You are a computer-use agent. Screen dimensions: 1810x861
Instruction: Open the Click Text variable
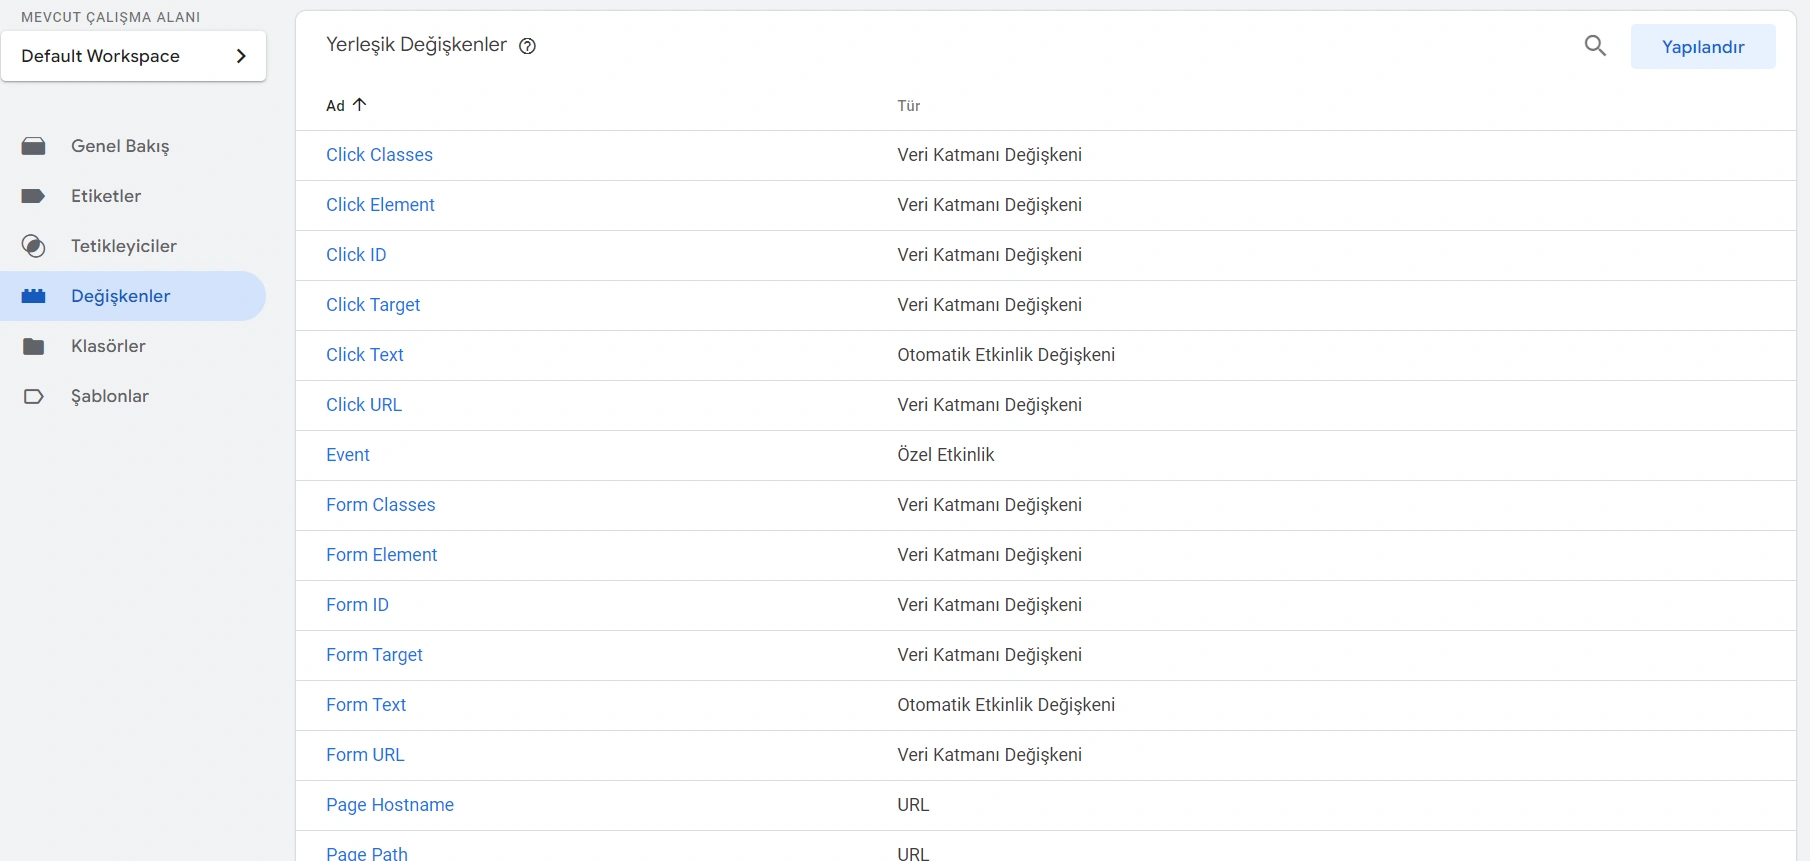pyautogui.click(x=365, y=355)
